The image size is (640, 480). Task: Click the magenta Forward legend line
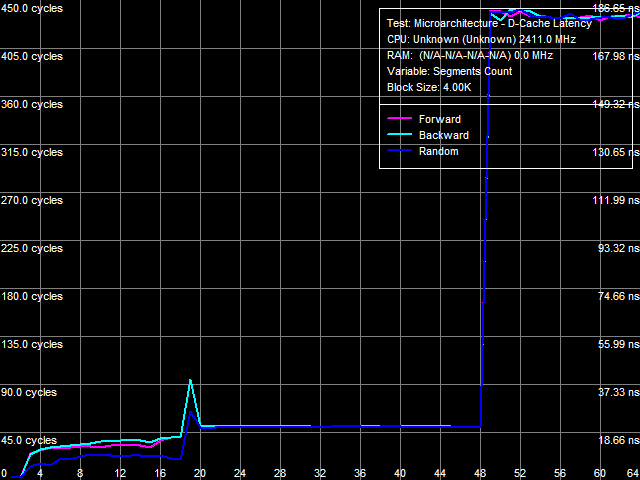pyautogui.click(x=400, y=119)
